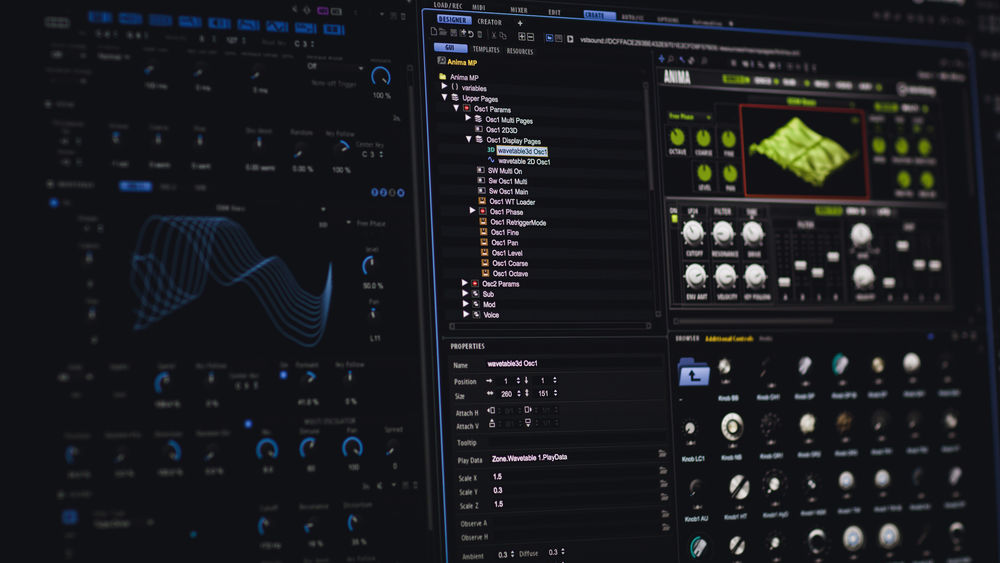Click the search icon beside yellow Anima MP
The height and width of the screenshot is (563, 1000).
point(441,61)
